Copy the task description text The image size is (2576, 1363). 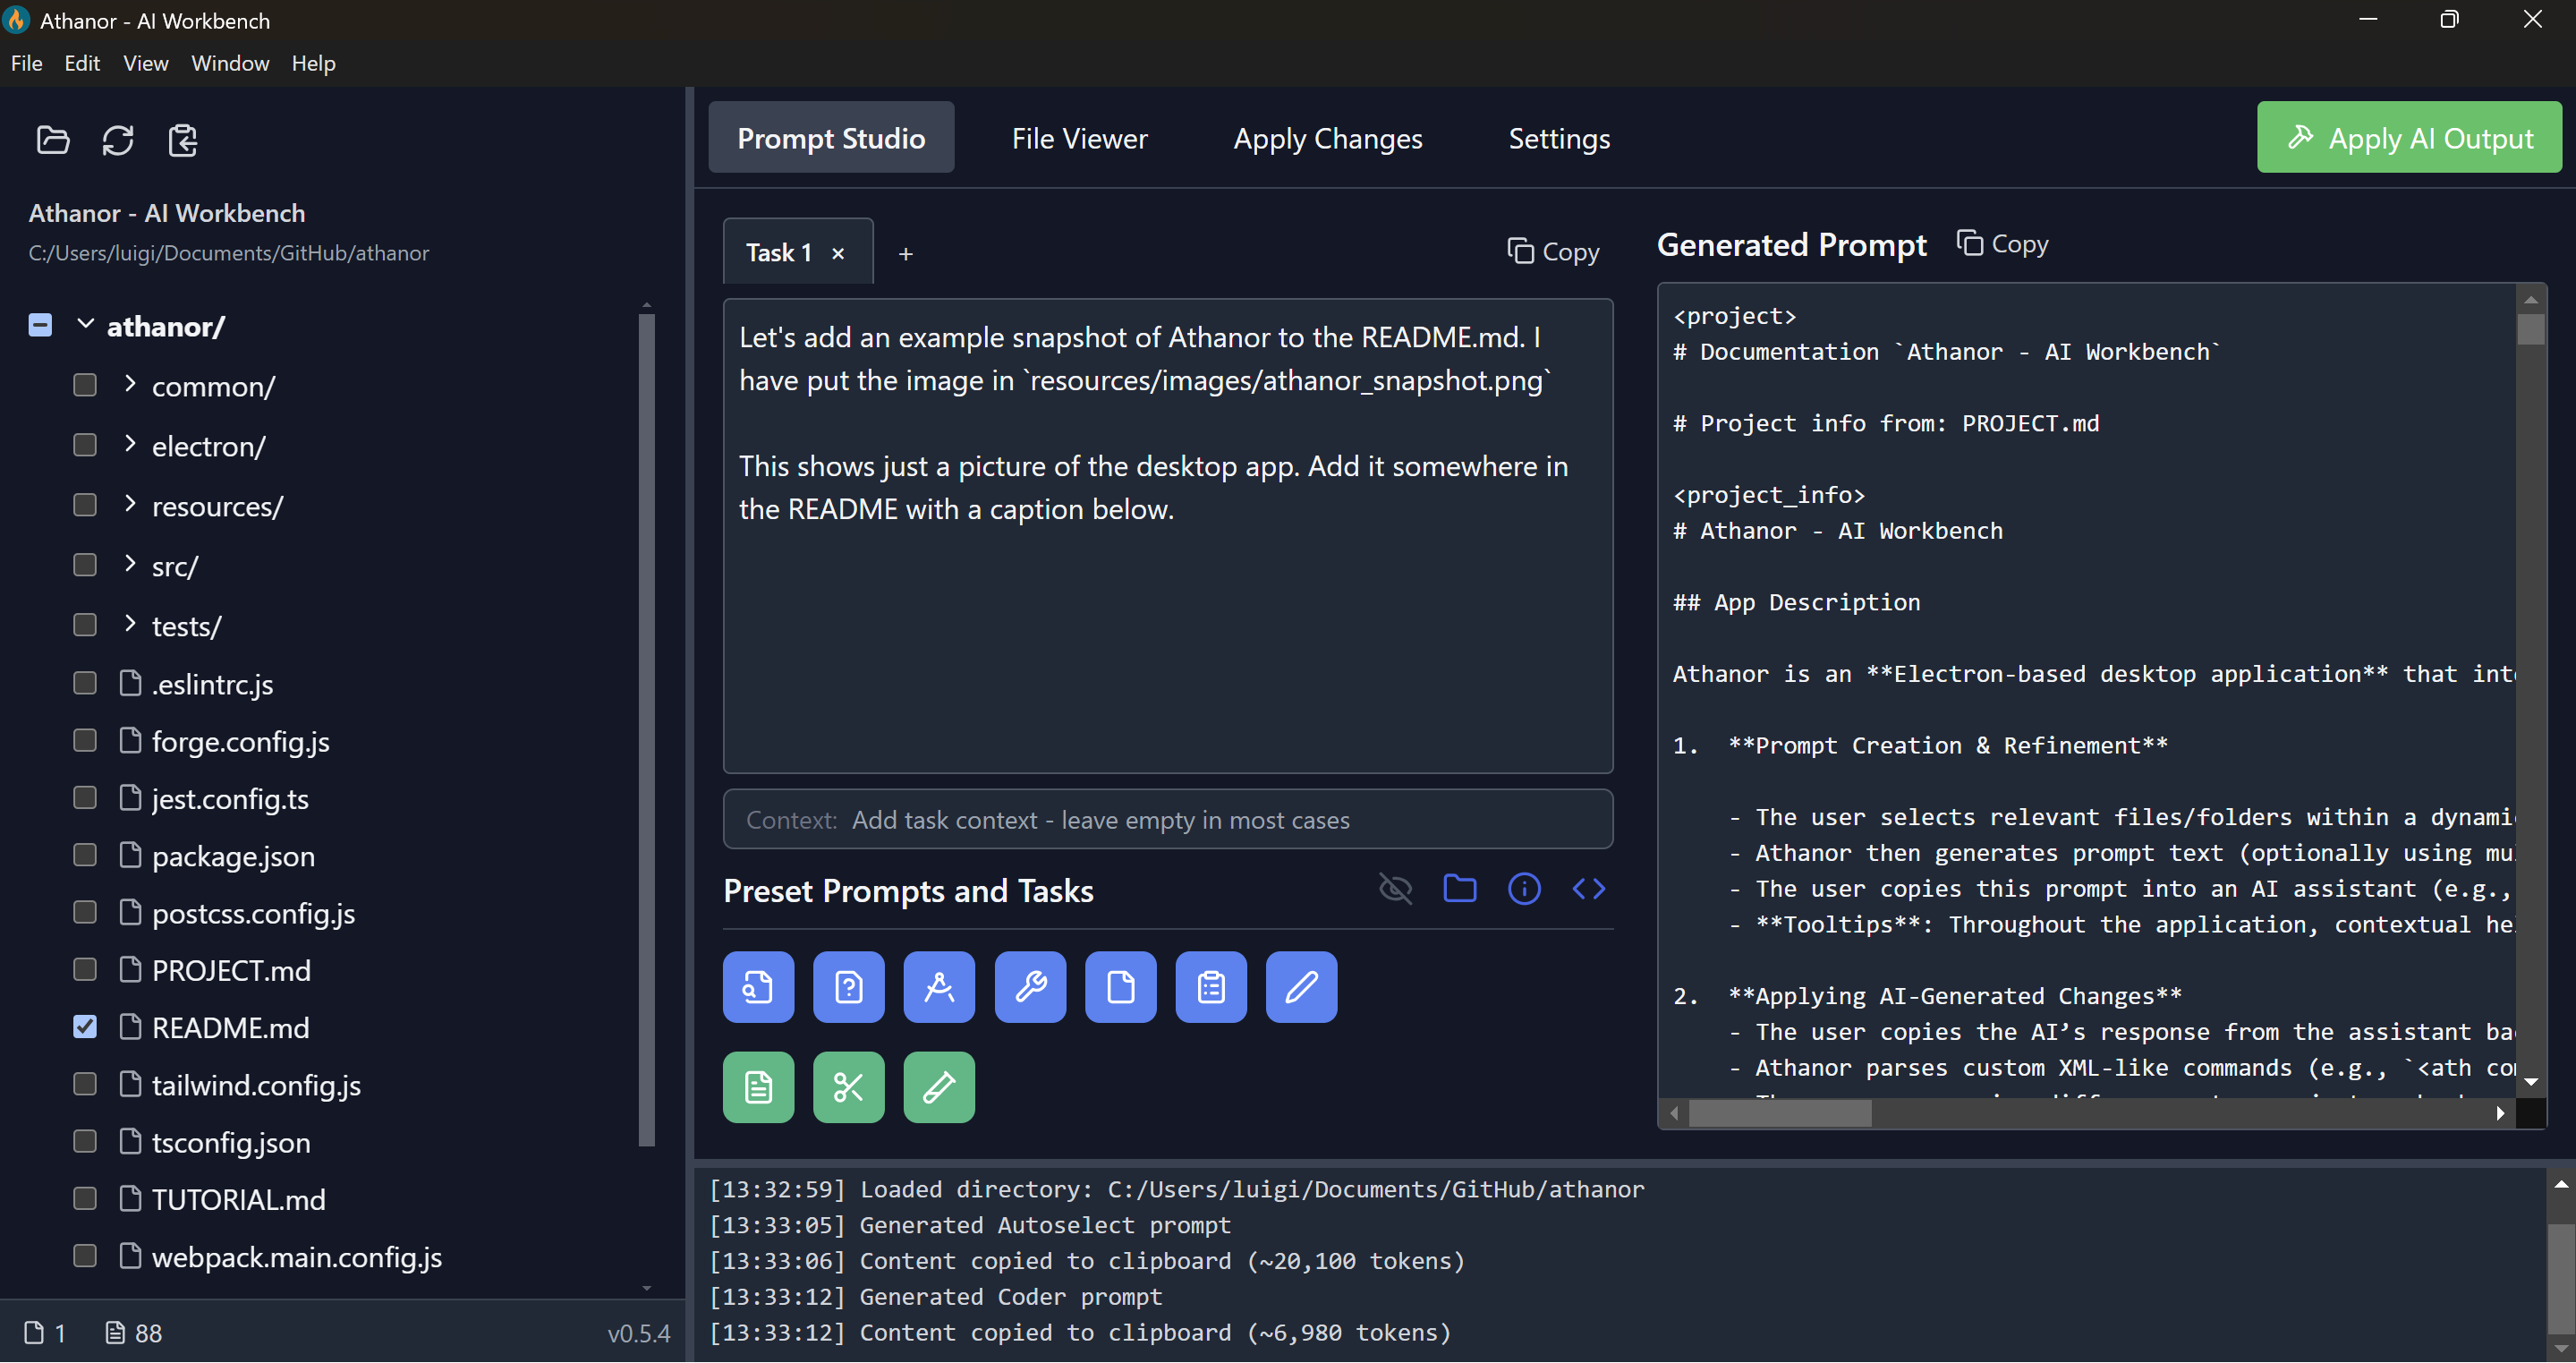(x=1553, y=252)
